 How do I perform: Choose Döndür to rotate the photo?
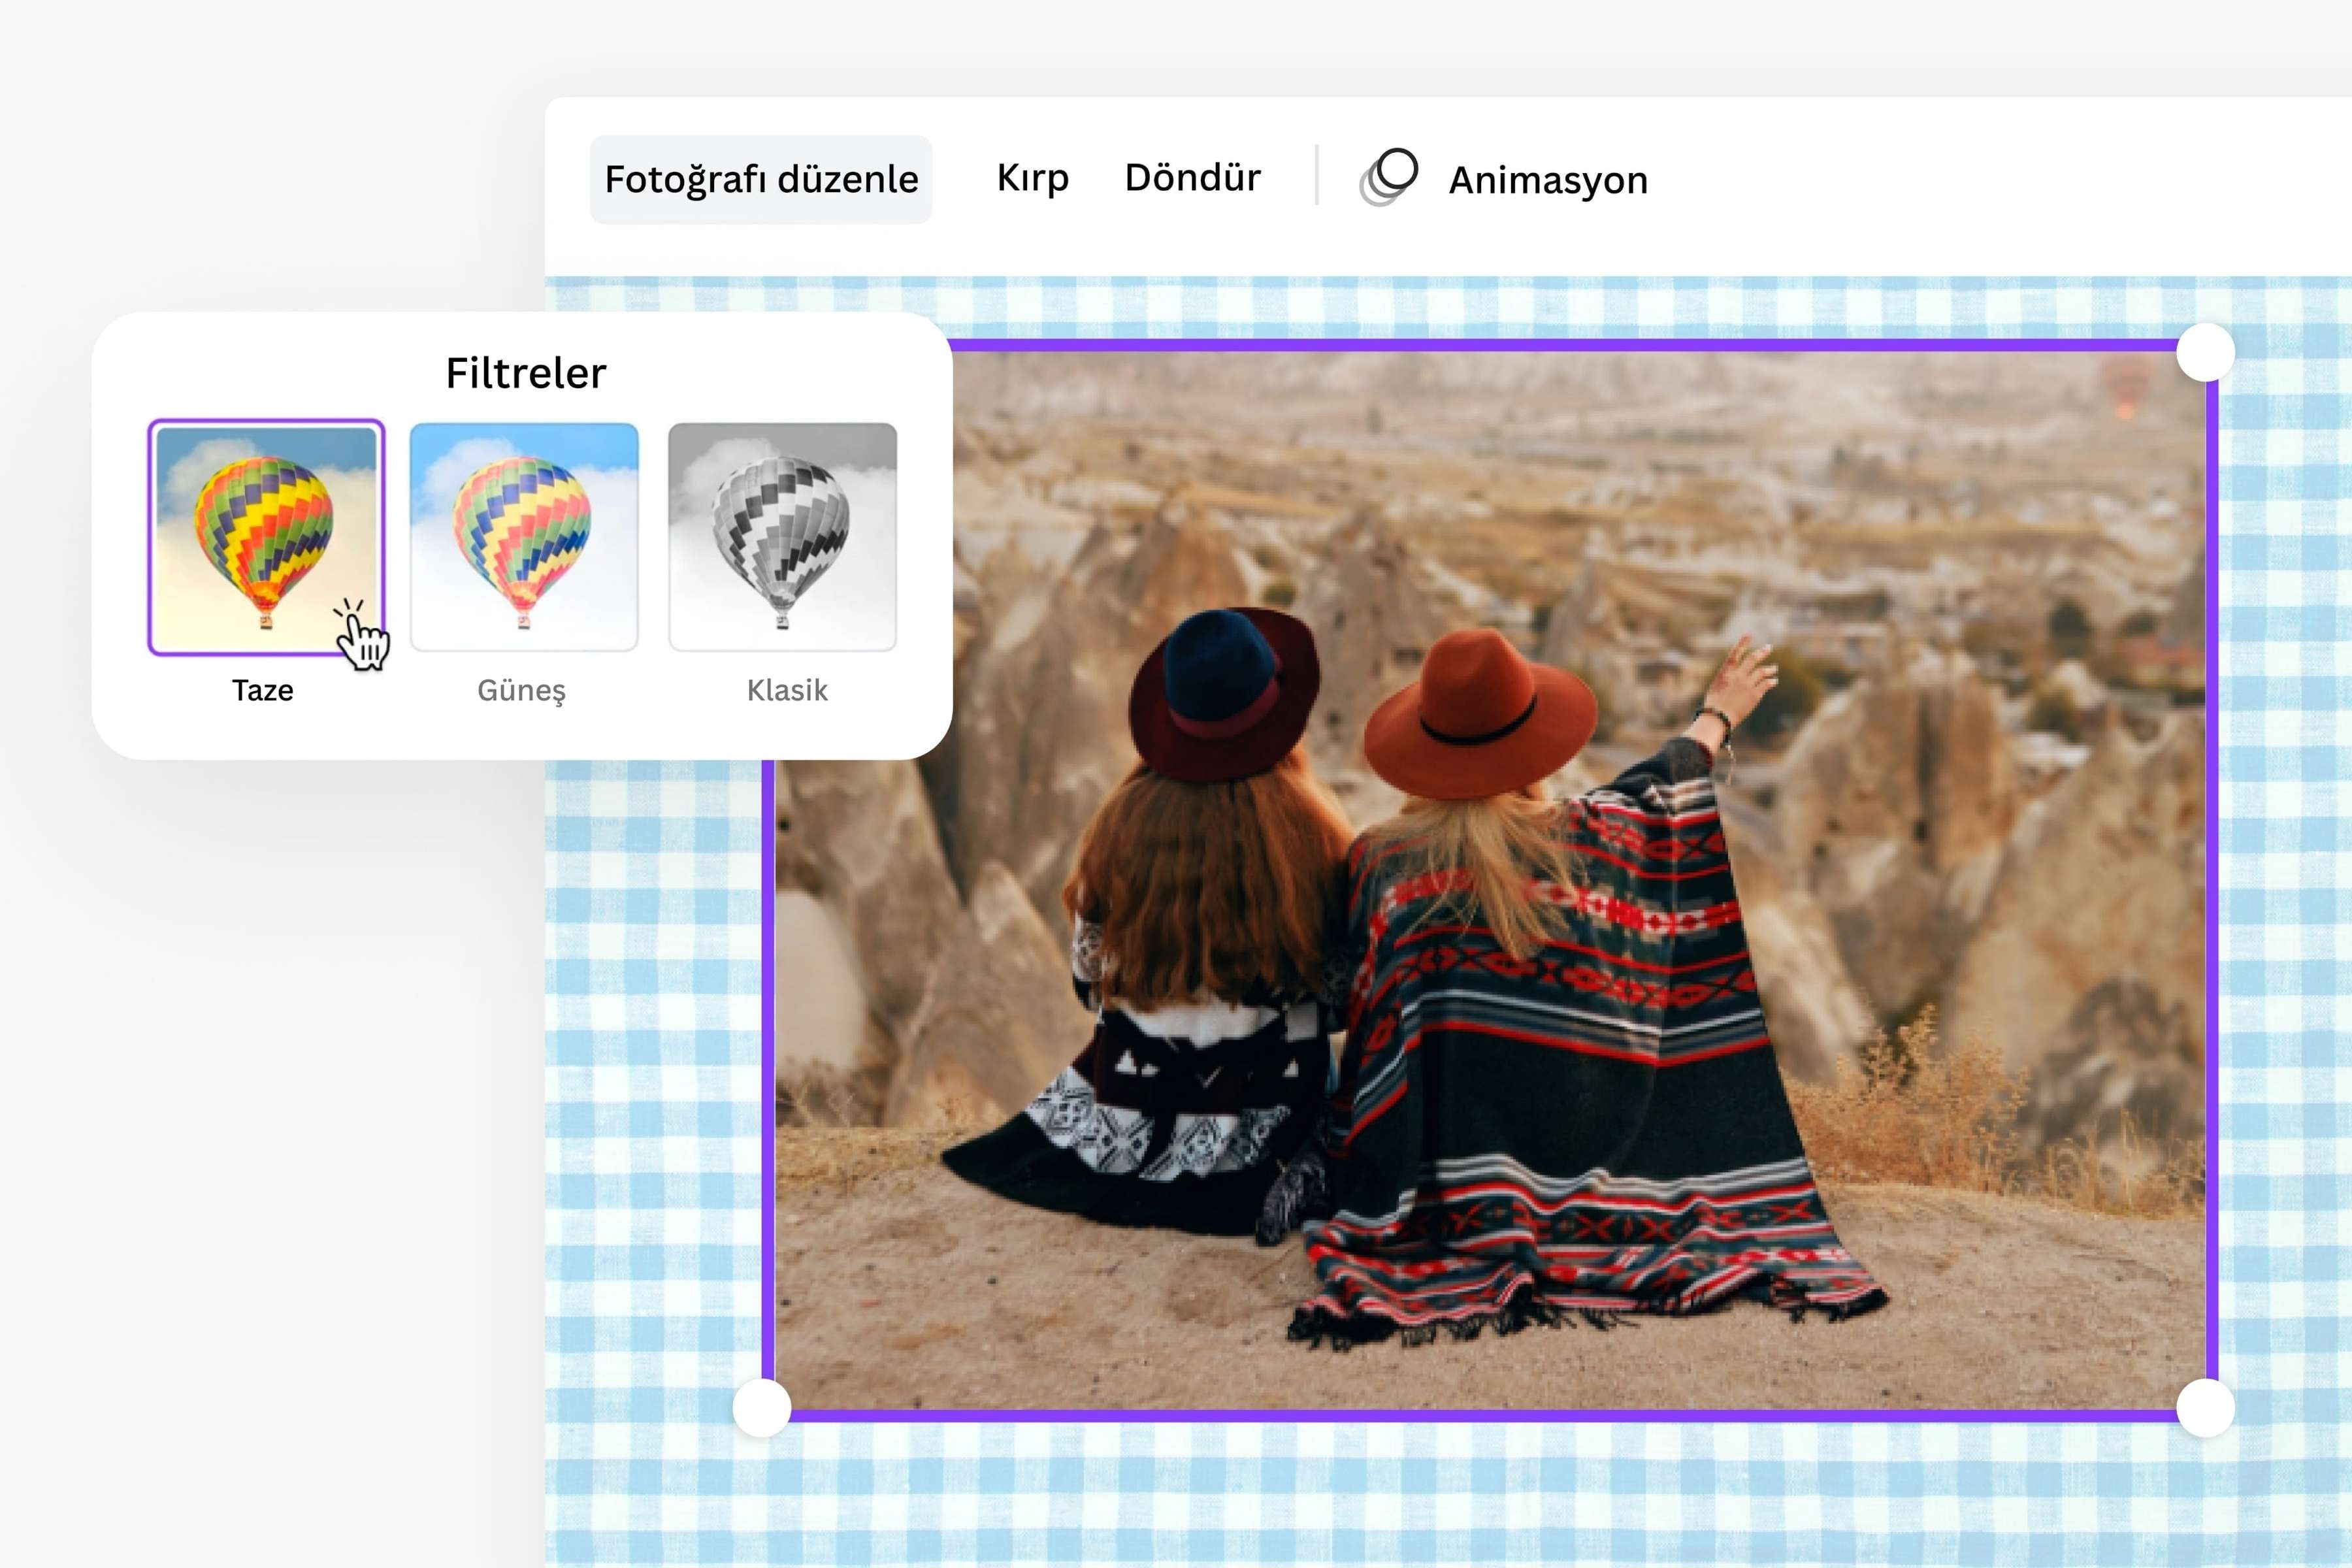1192,177
